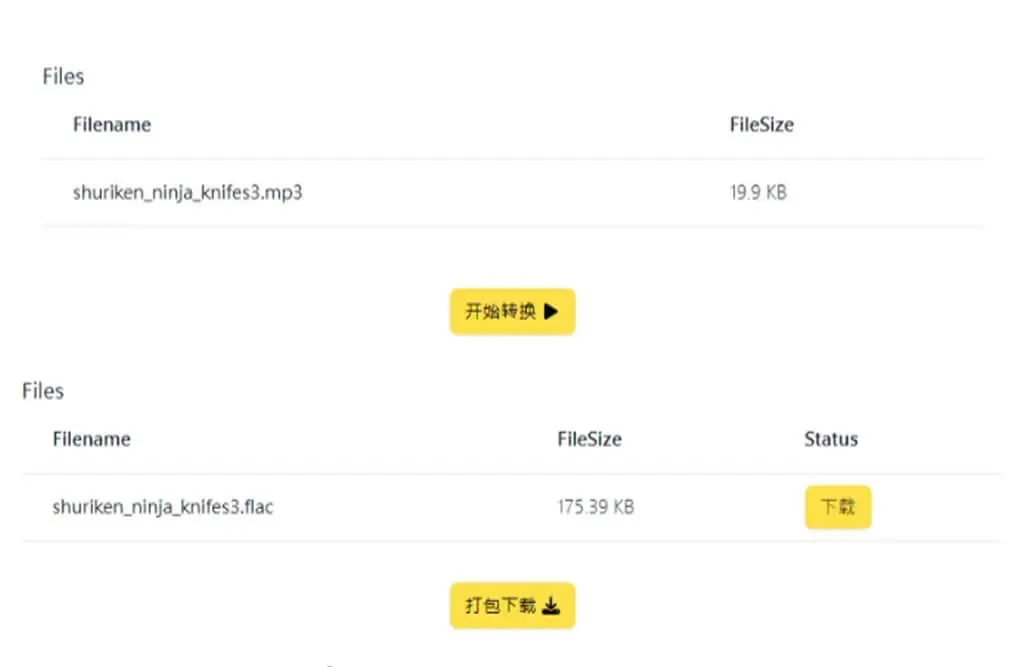
Task: Click the 19.9 KB file size value
Action: 758,192
